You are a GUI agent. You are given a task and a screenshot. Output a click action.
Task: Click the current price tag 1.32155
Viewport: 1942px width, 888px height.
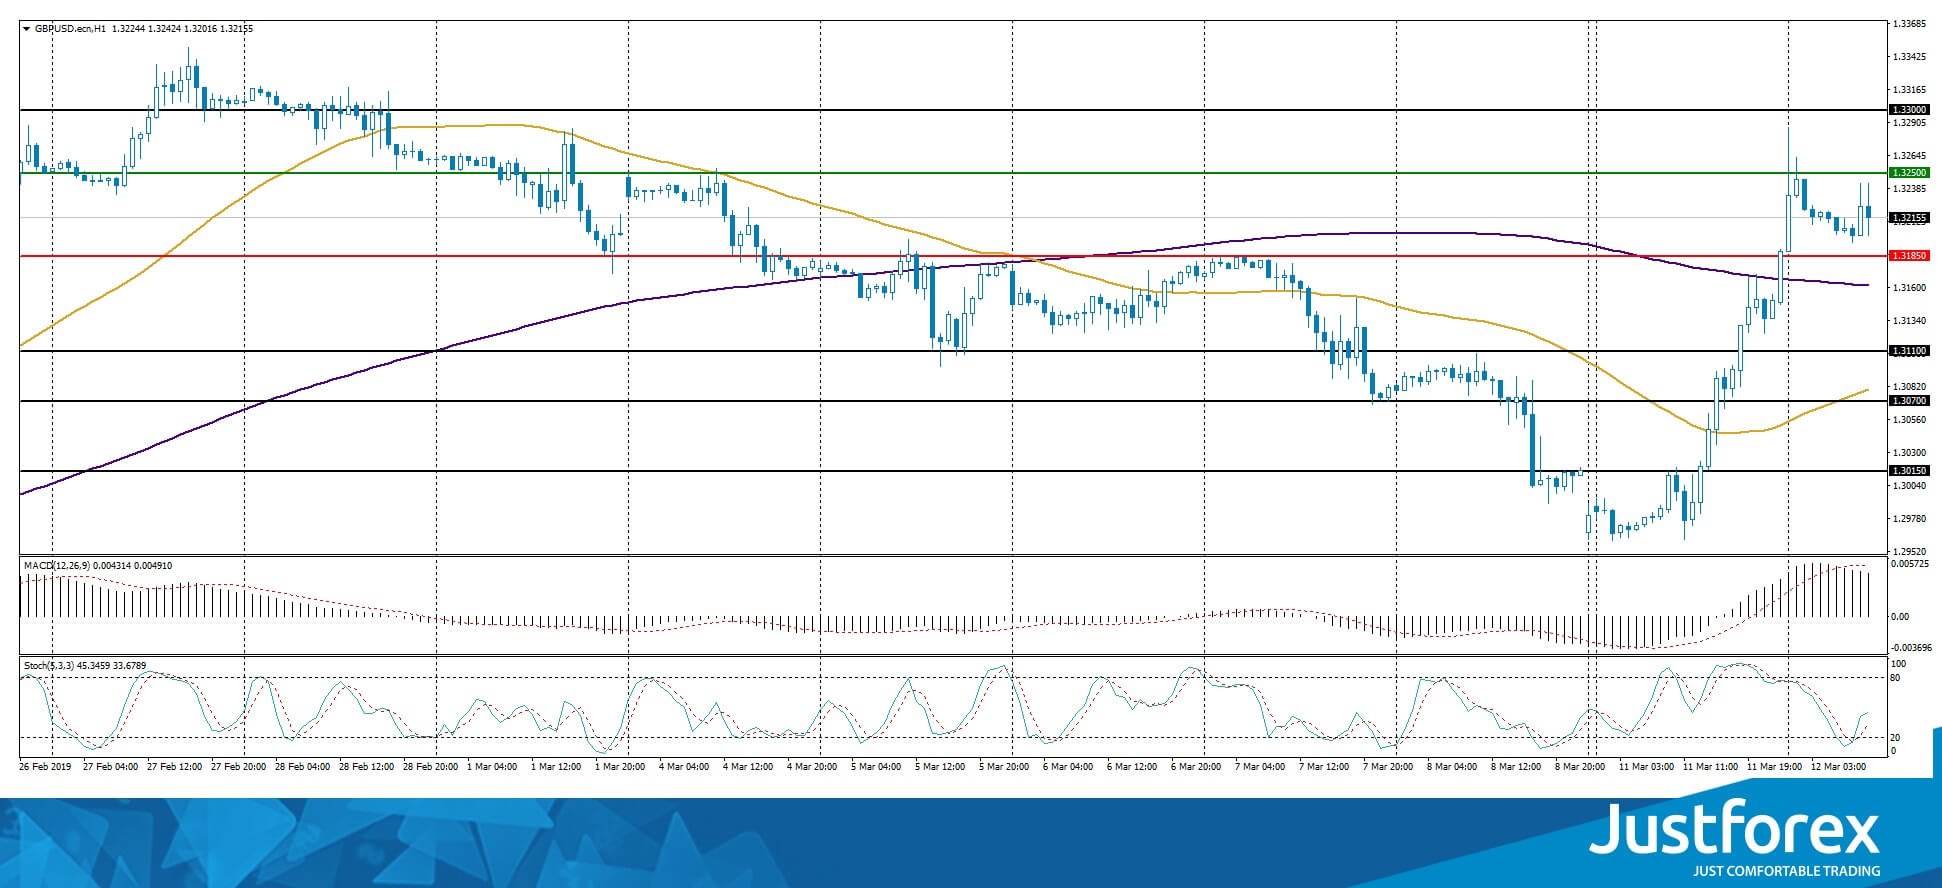coord(1909,217)
